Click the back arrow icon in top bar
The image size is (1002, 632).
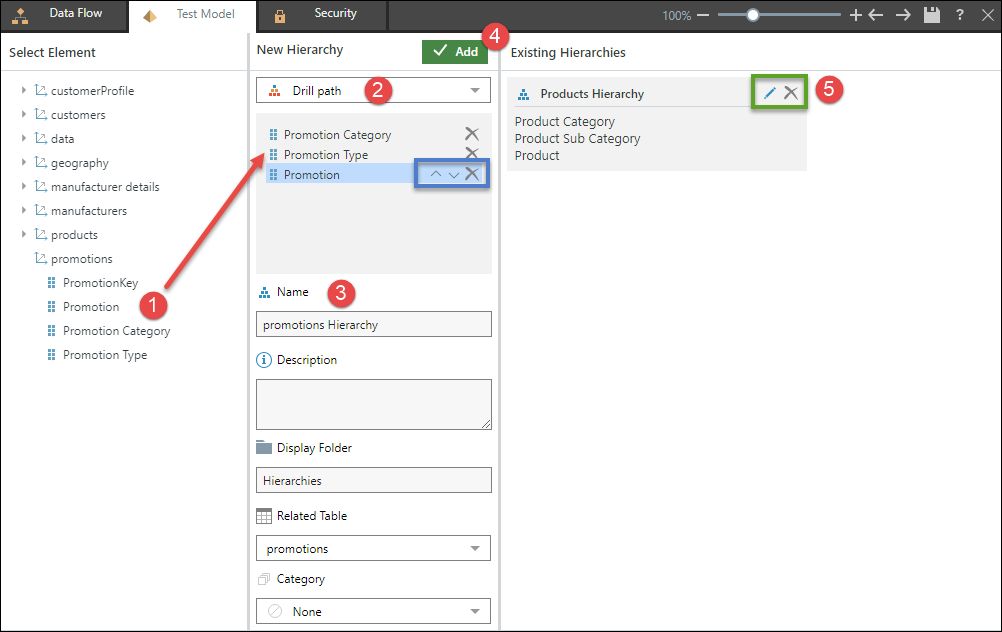point(876,15)
